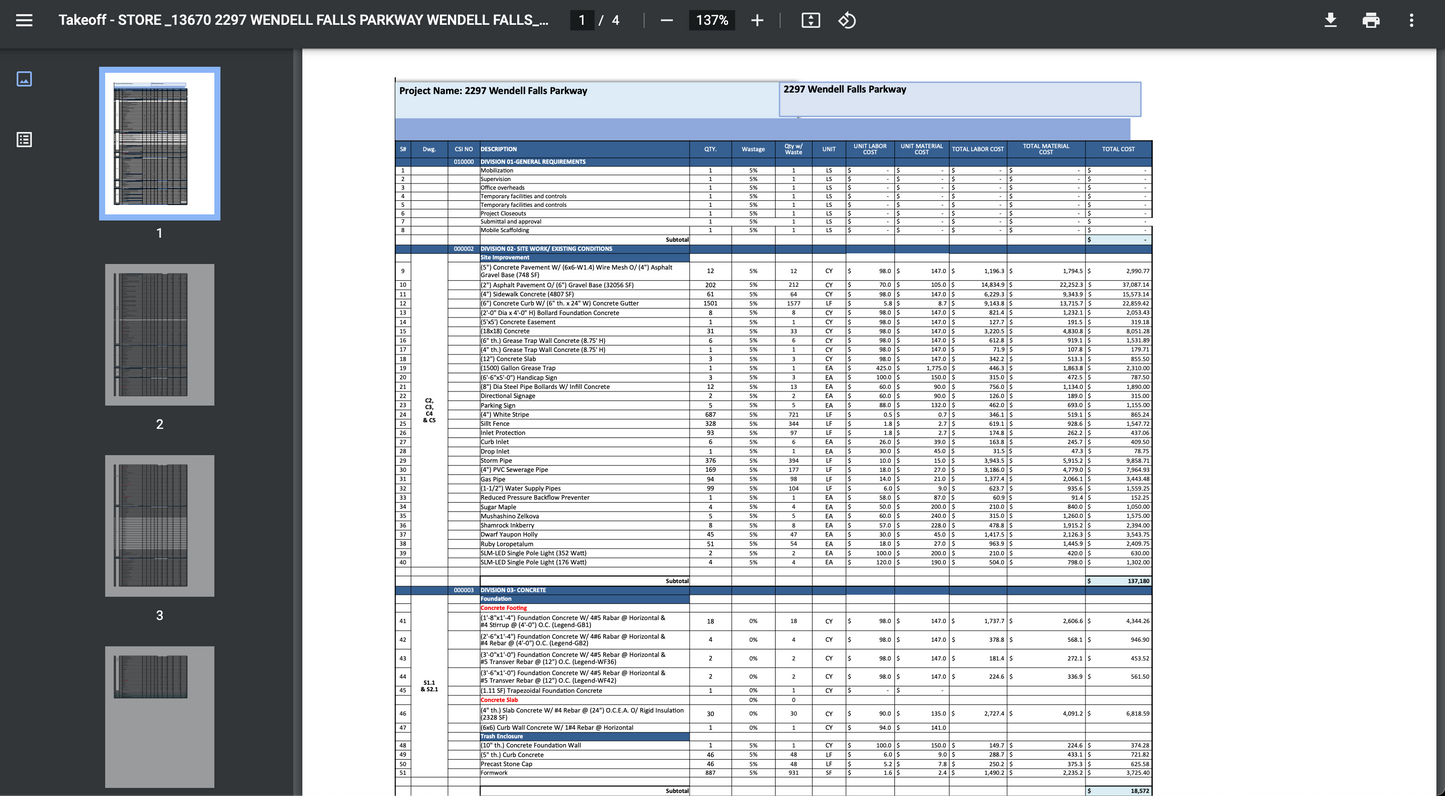Rotate the document counterclockwise

(847, 20)
